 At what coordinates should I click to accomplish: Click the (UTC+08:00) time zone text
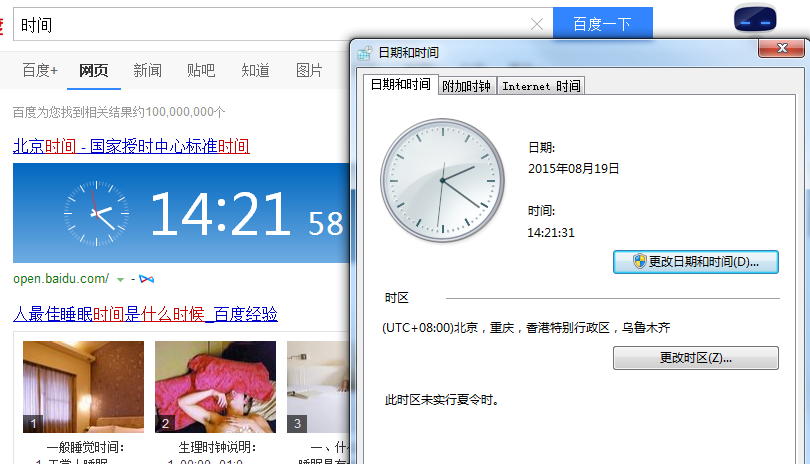[526, 328]
